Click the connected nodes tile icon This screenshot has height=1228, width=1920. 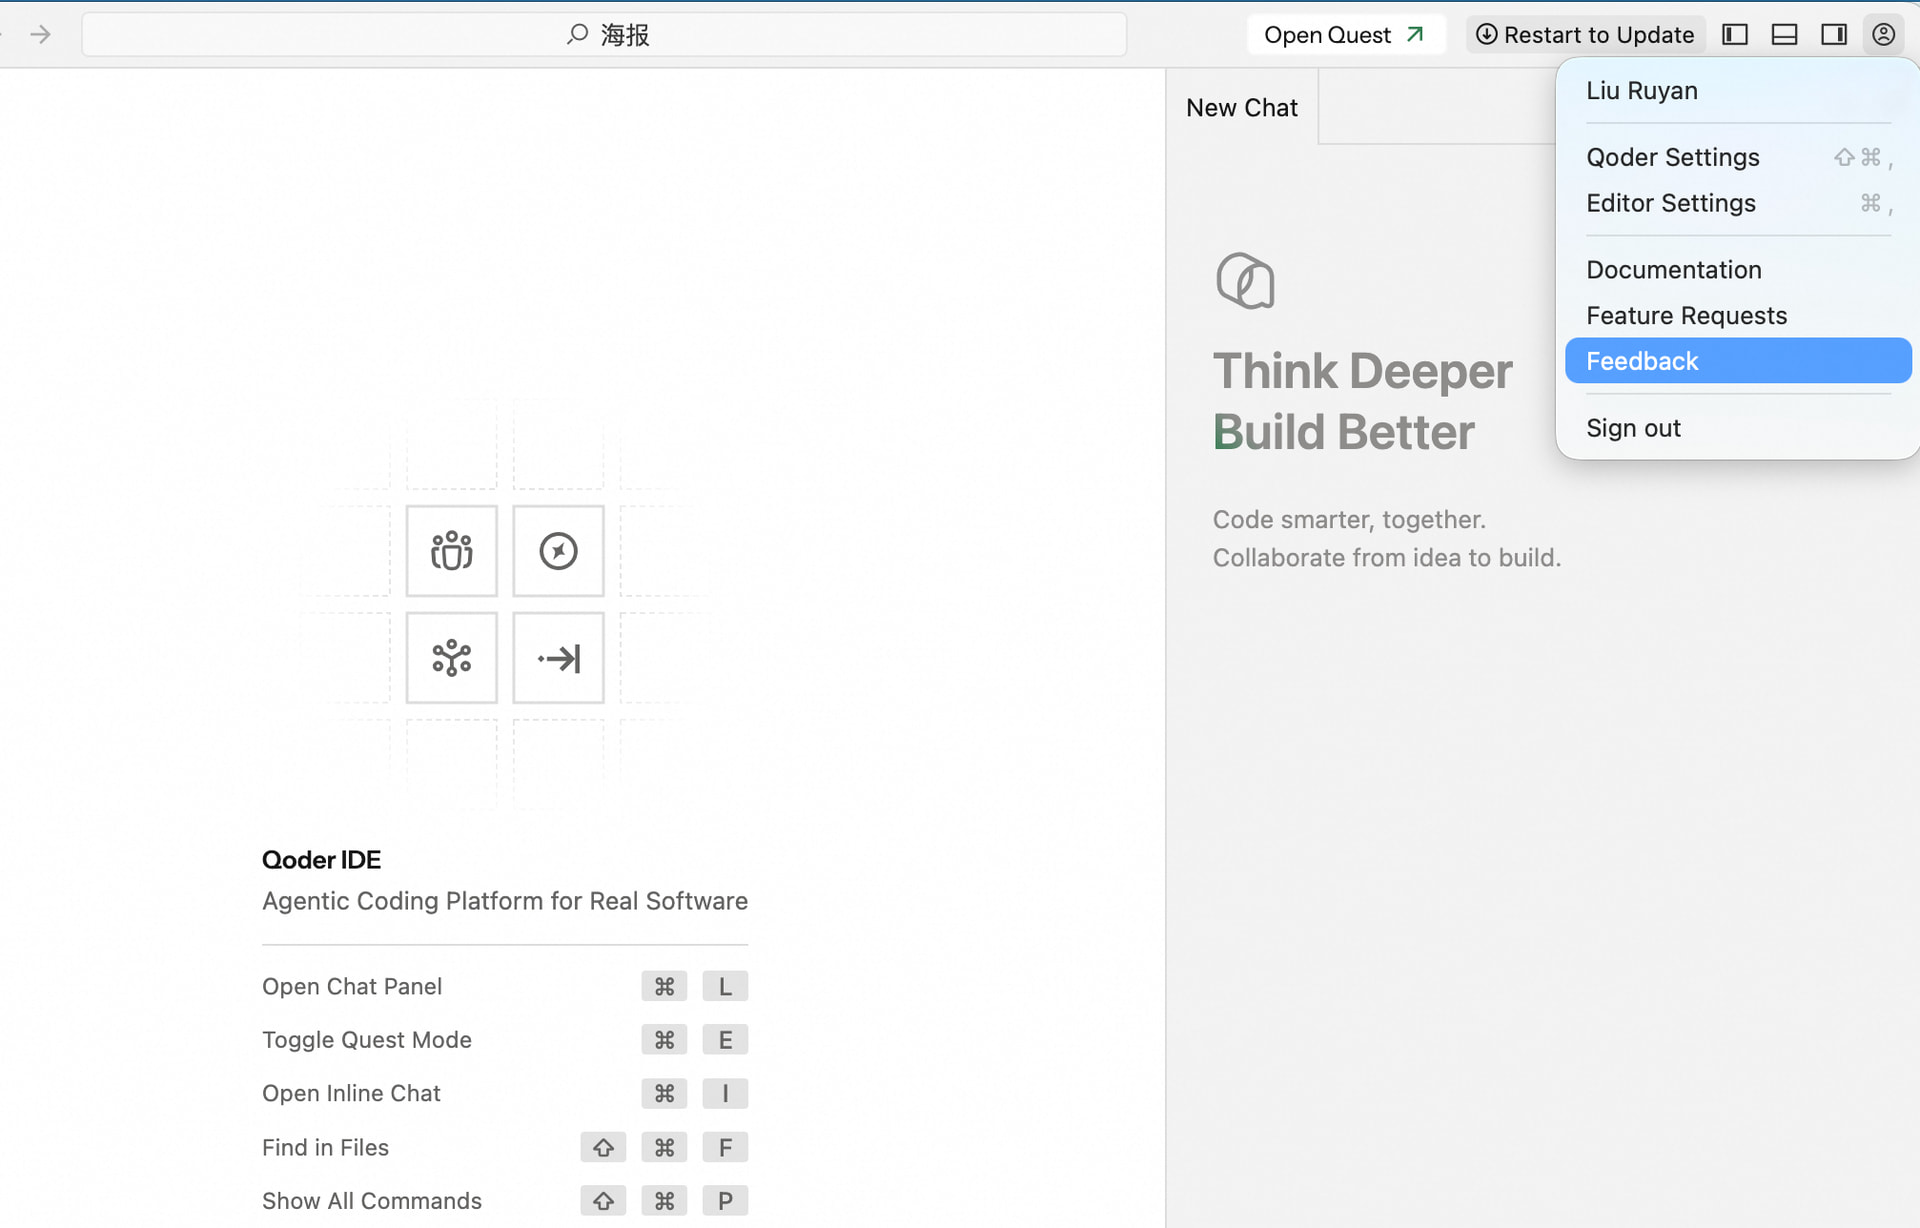(x=452, y=658)
